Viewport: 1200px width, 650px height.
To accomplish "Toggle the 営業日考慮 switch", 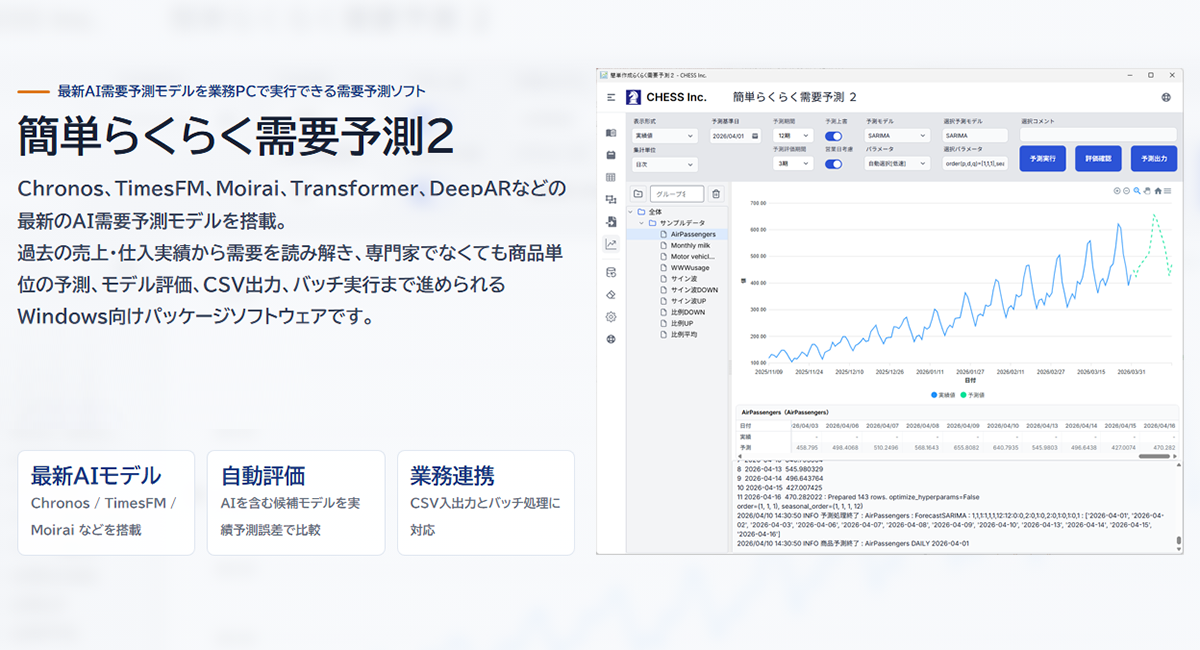I will 833,164.
